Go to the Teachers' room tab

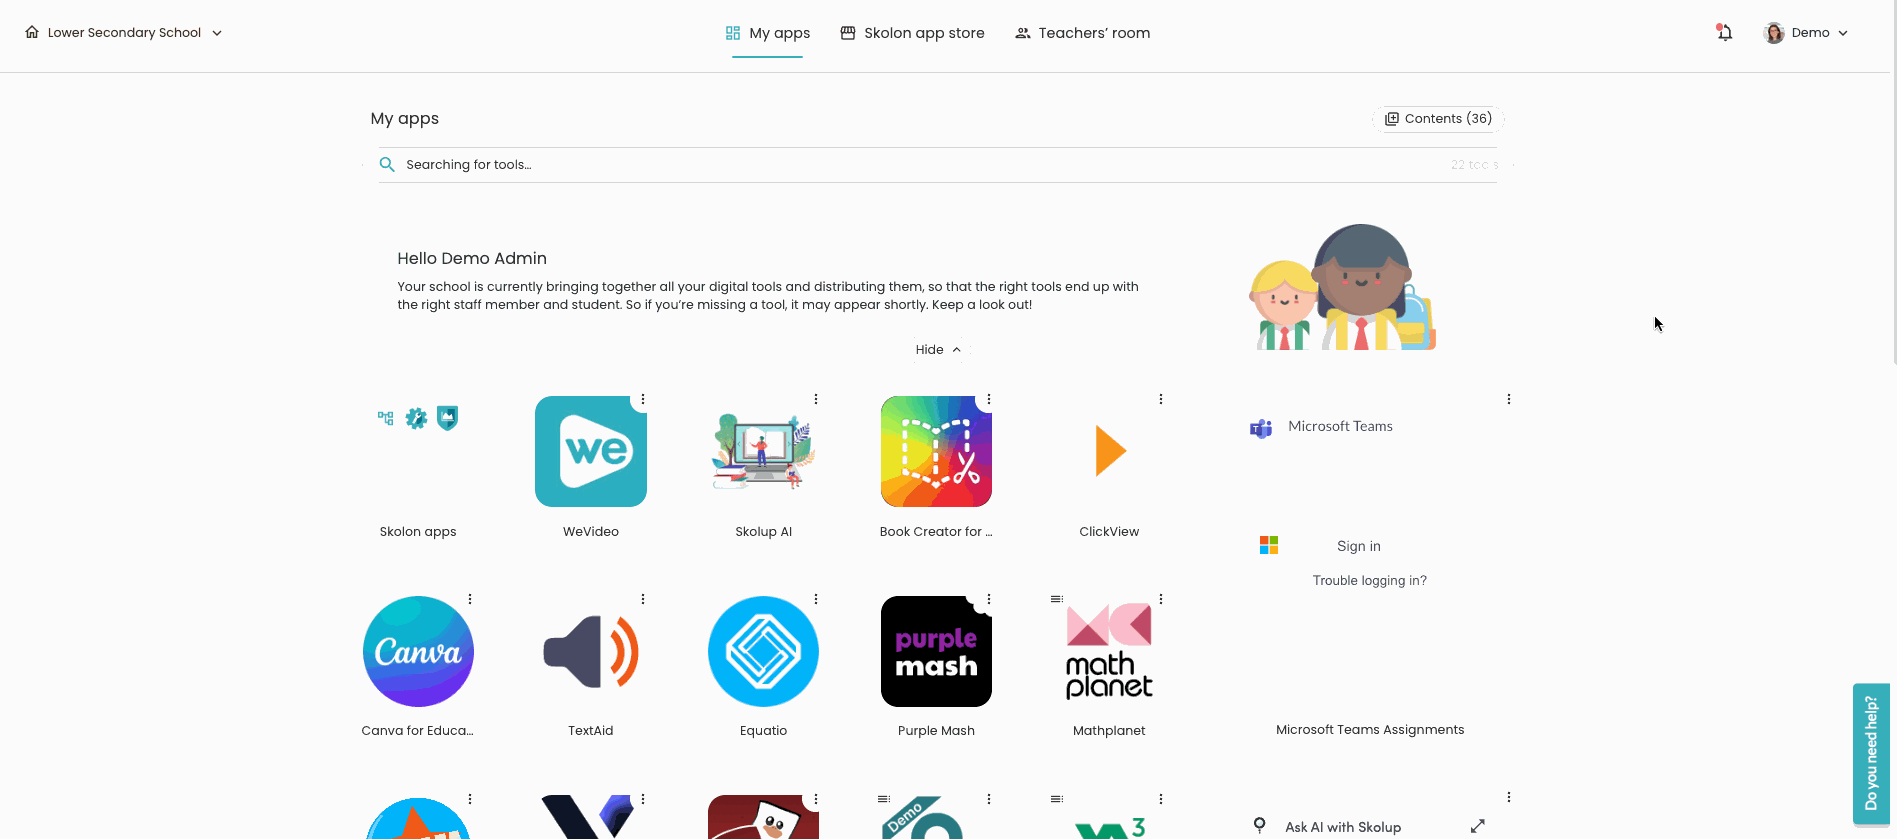1082,33
